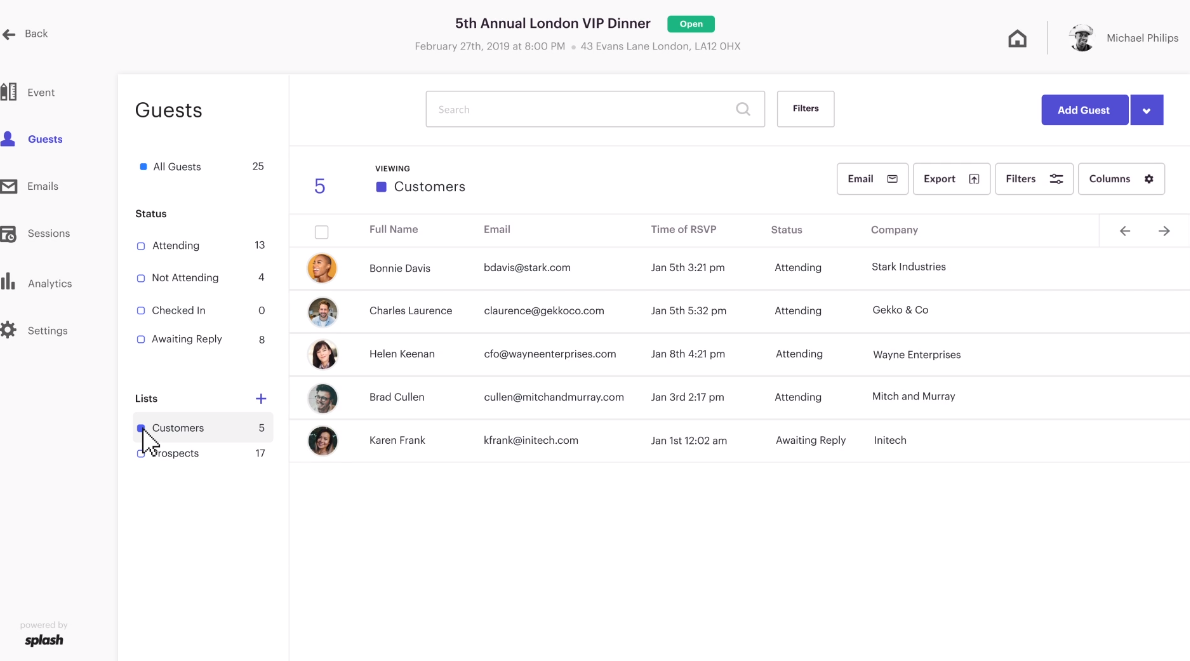Viewport: 1190px width, 661px height.
Task: Click the home icon in header
Action: click(x=1017, y=39)
